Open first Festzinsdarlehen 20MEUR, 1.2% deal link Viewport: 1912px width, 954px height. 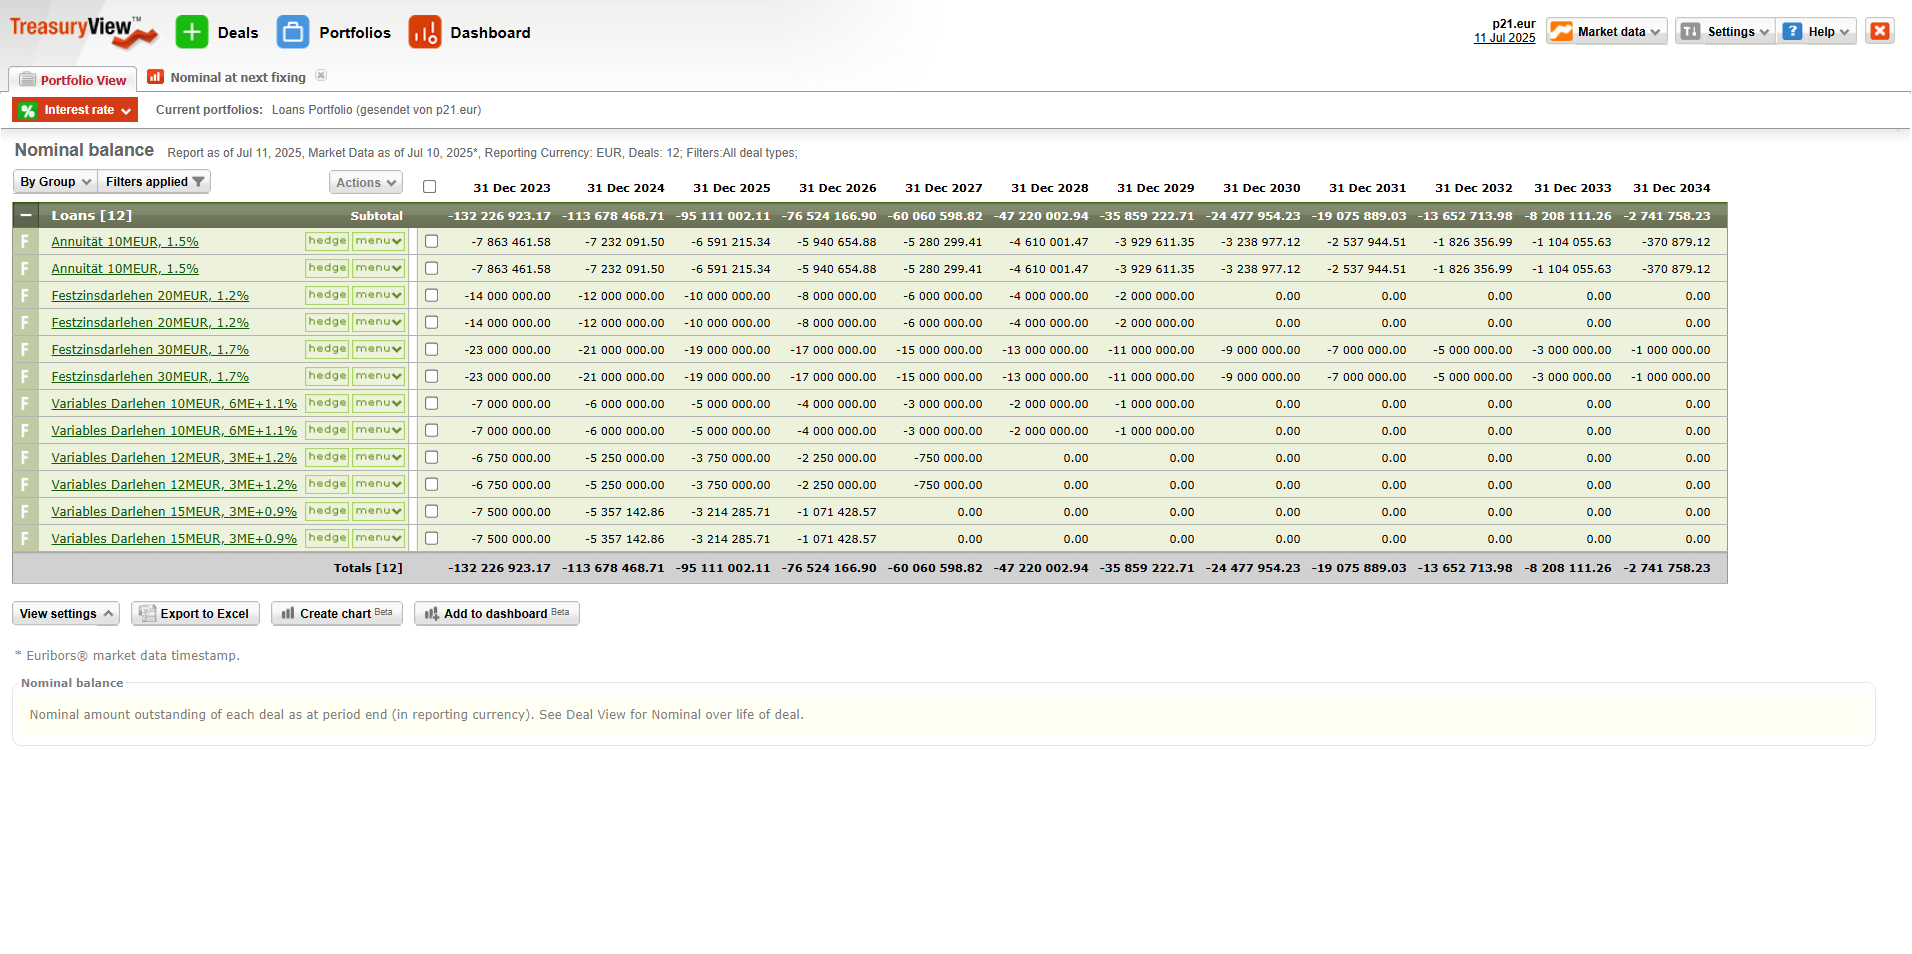[x=150, y=296]
